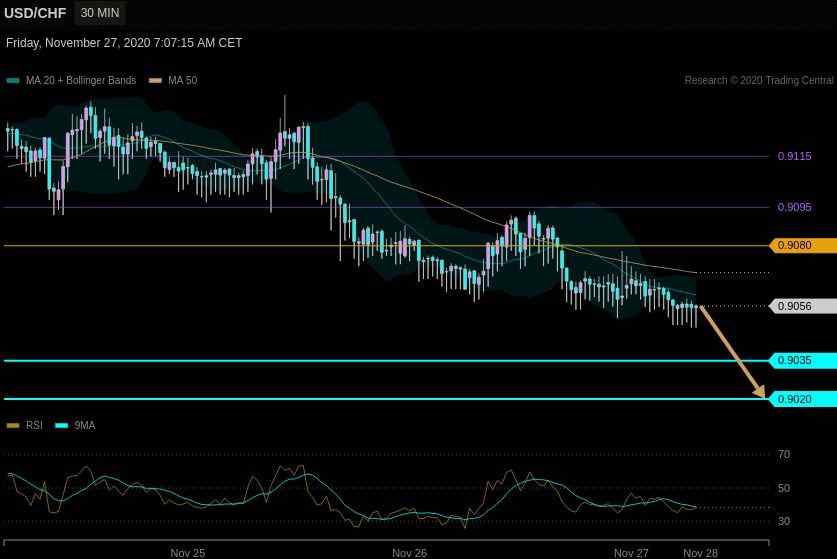Image resolution: width=837 pixels, height=559 pixels.
Task: Click the cyan 0.9035 target price tag
Action: (x=802, y=360)
